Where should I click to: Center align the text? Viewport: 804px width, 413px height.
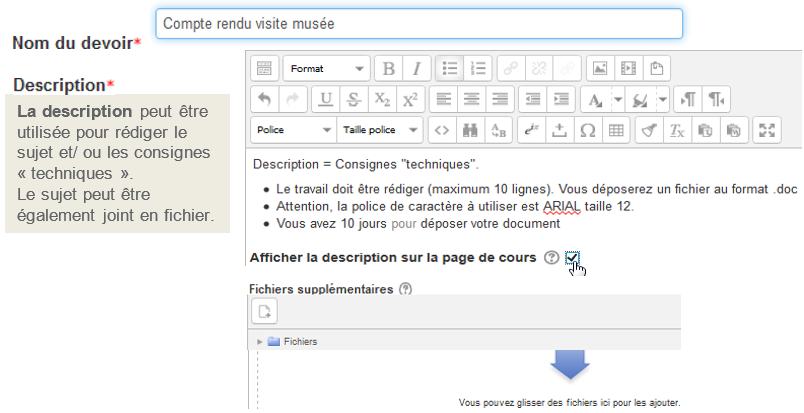pyautogui.click(x=471, y=100)
